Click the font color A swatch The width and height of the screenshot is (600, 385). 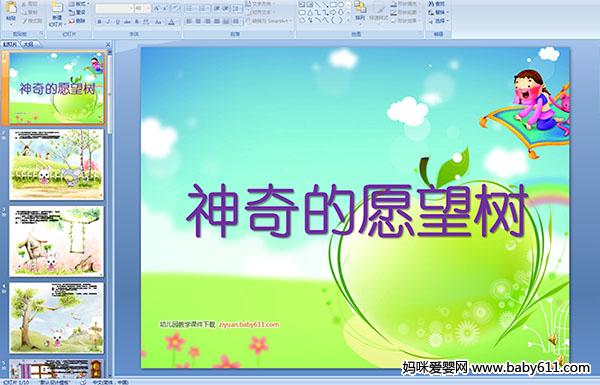171,22
